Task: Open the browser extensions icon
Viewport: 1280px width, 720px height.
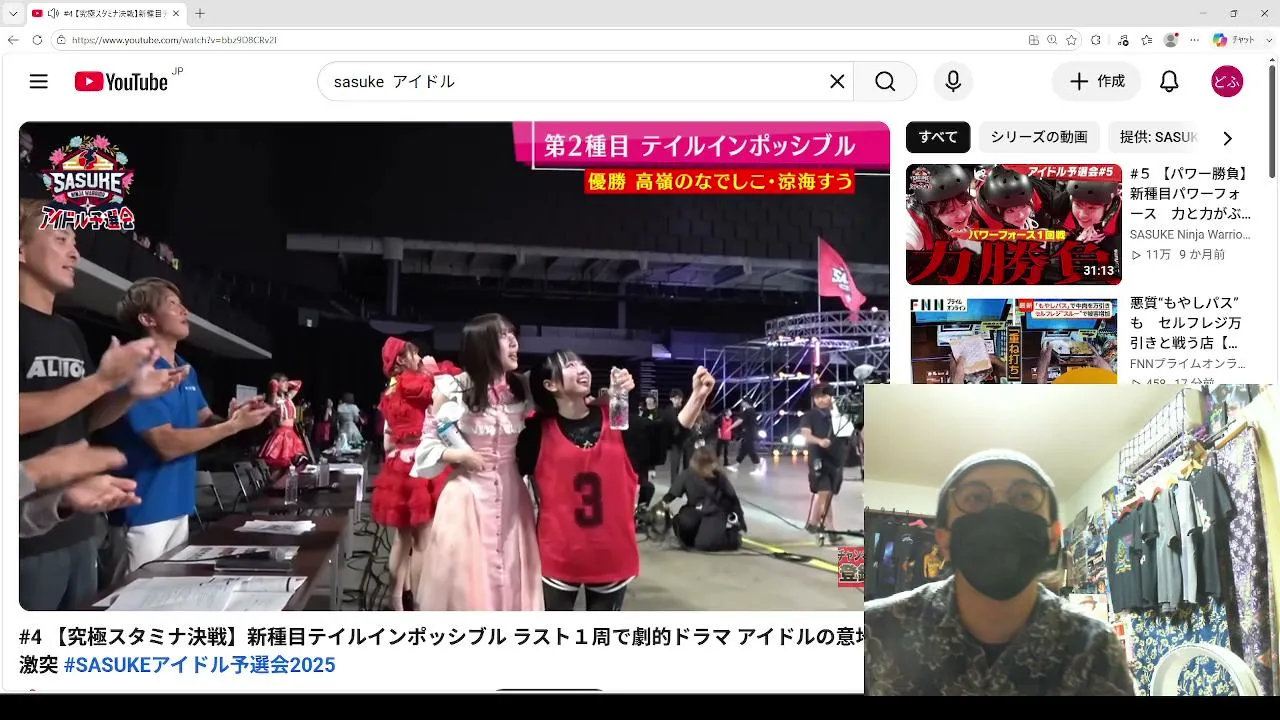Action: tap(1096, 40)
